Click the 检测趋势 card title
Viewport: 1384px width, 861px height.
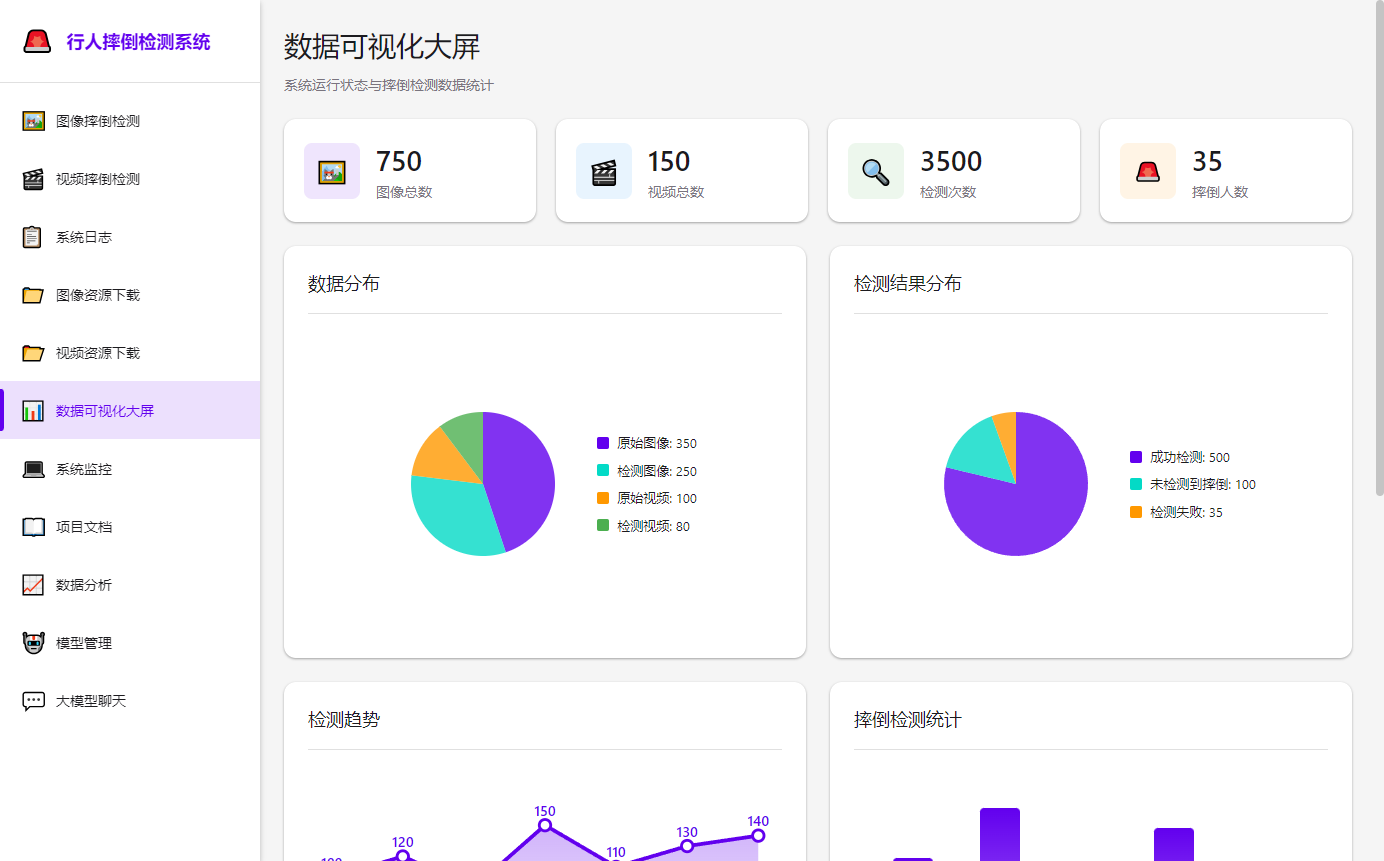344,720
